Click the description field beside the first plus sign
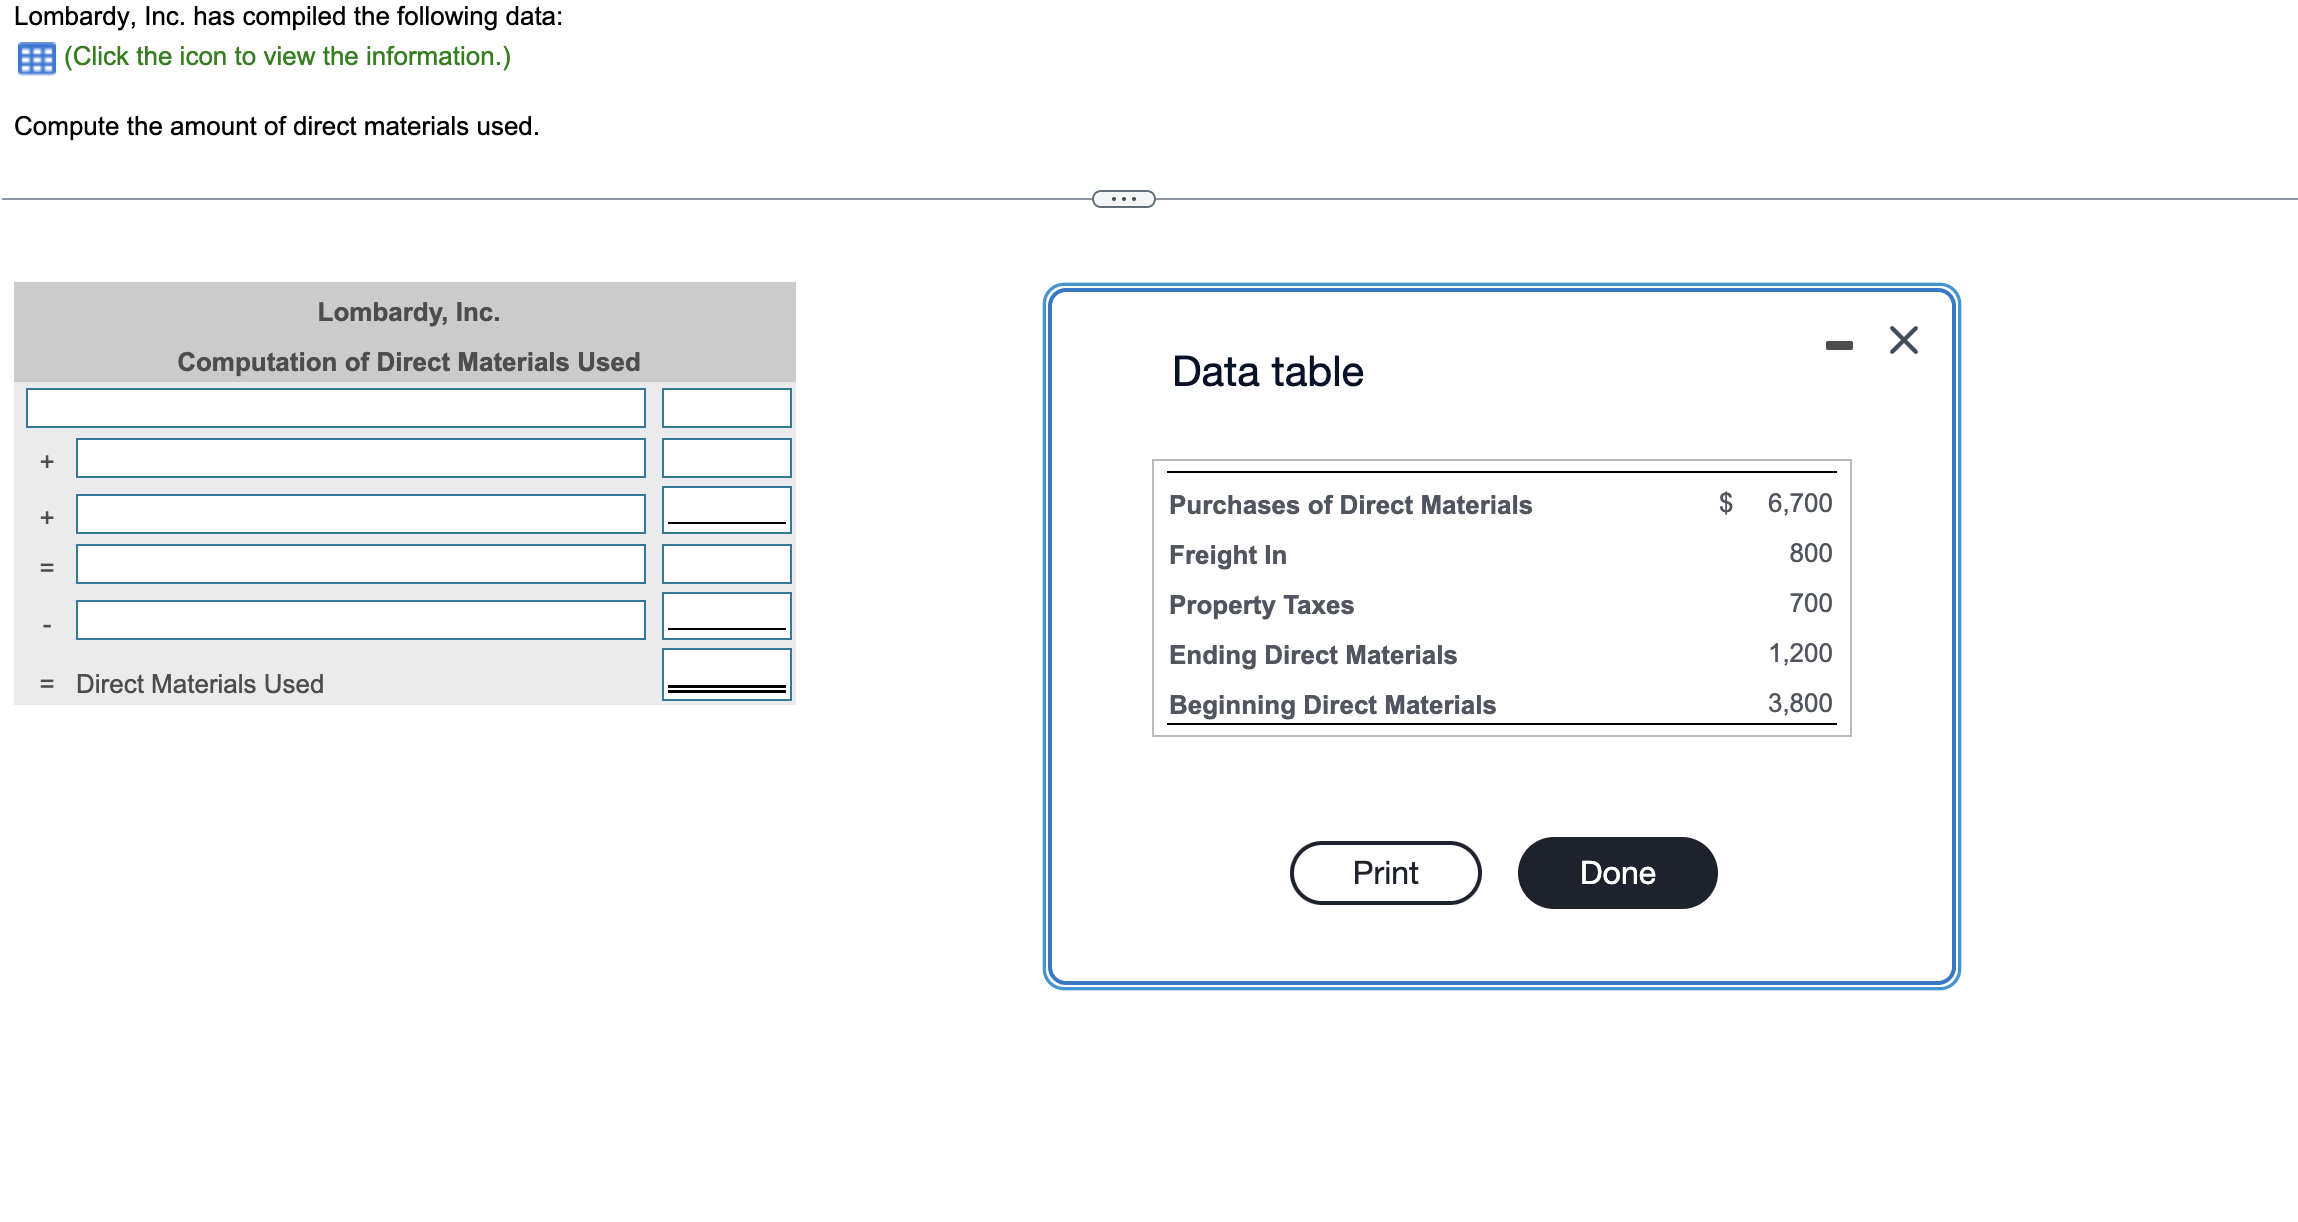2298x1222 pixels. pos(360,460)
